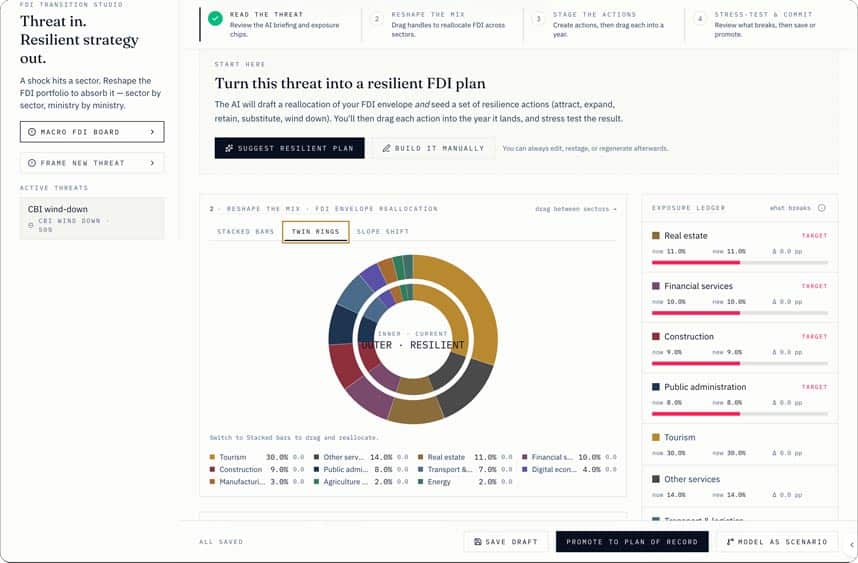Click the pencil icon on Build It Manually

coord(386,148)
